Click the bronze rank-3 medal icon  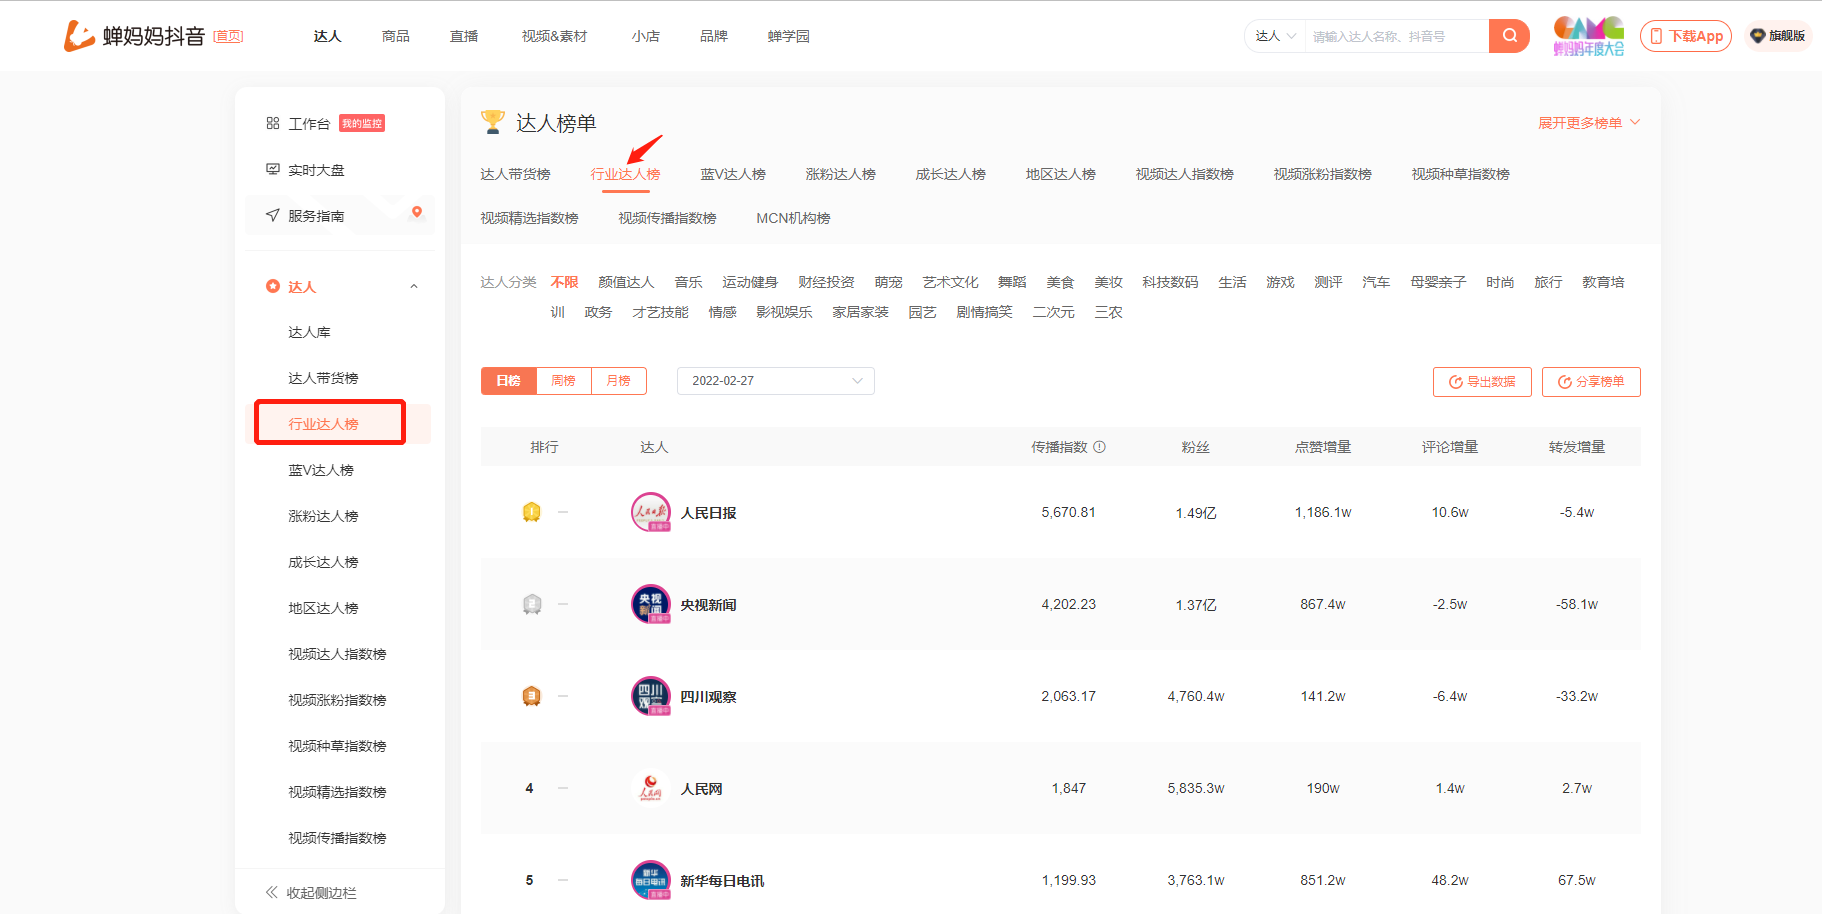[532, 696]
